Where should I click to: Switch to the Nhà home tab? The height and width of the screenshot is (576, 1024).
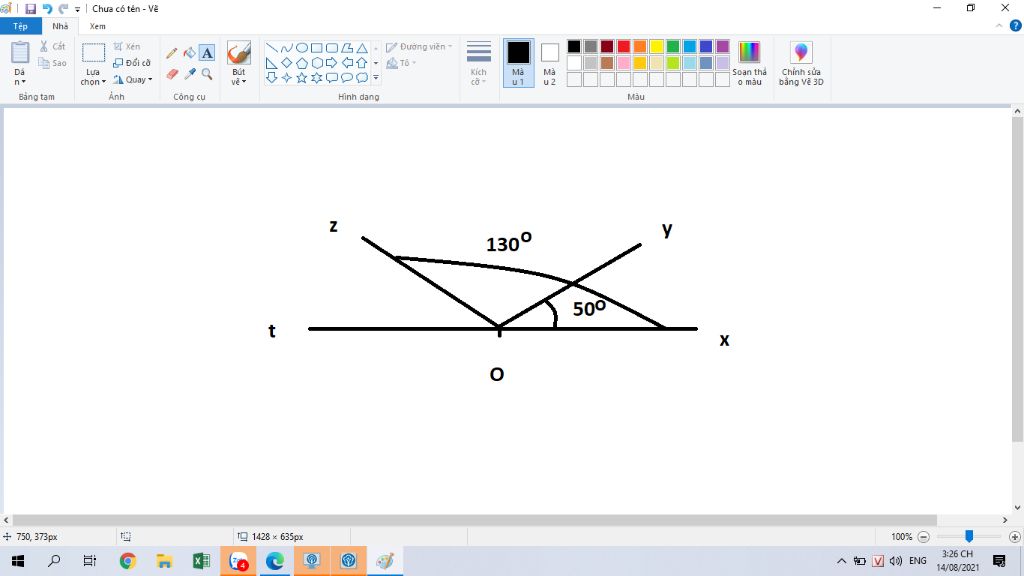pyautogui.click(x=60, y=26)
